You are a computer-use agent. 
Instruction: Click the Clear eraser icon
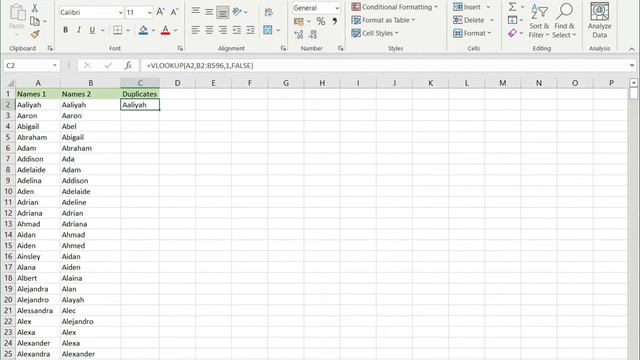[512, 33]
